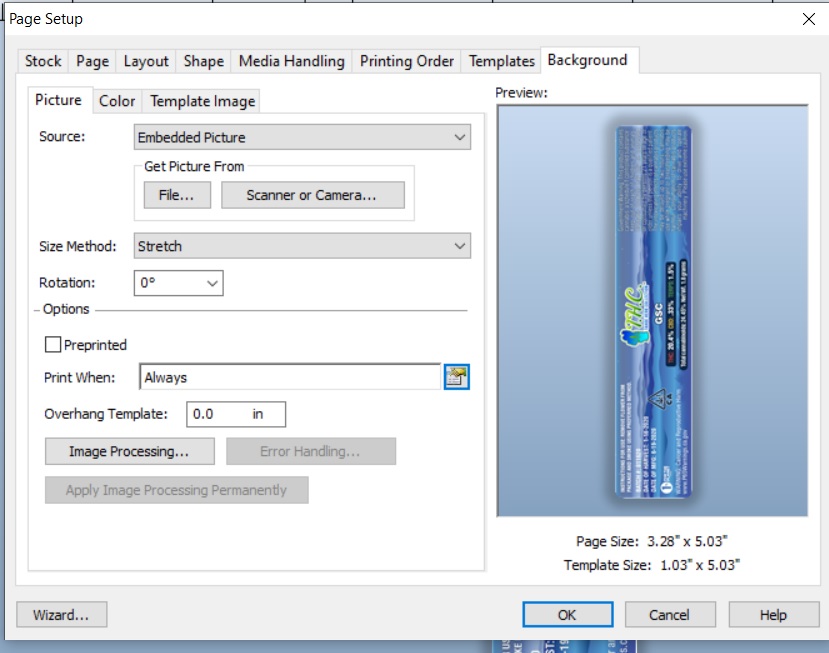Viewport: 829px width, 653px height.
Task: Enable the Preprinted checkbox
Action: pyautogui.click(x=53, y=345)
